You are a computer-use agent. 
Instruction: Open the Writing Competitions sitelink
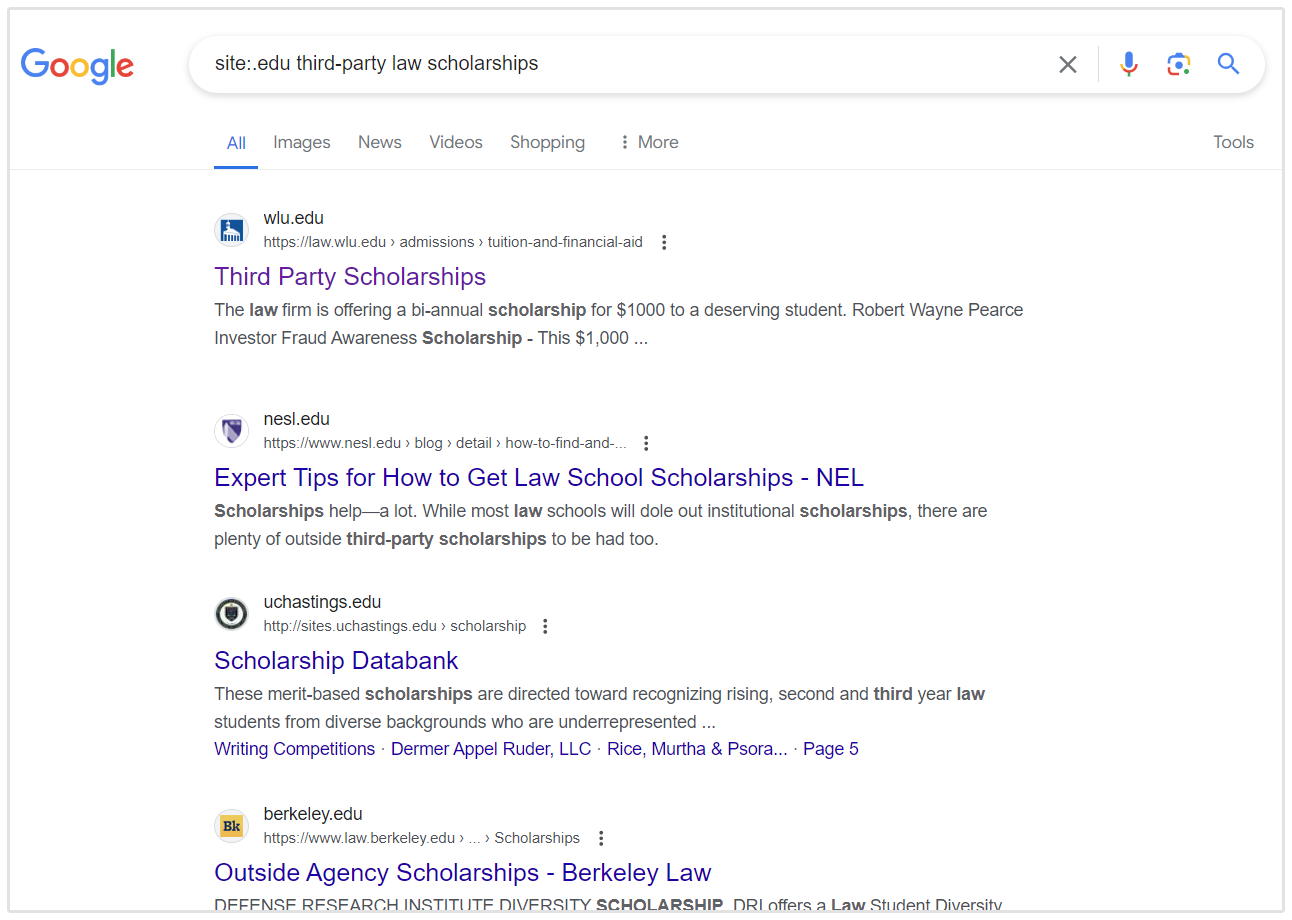pyautogui.click(x=294, y=749)
